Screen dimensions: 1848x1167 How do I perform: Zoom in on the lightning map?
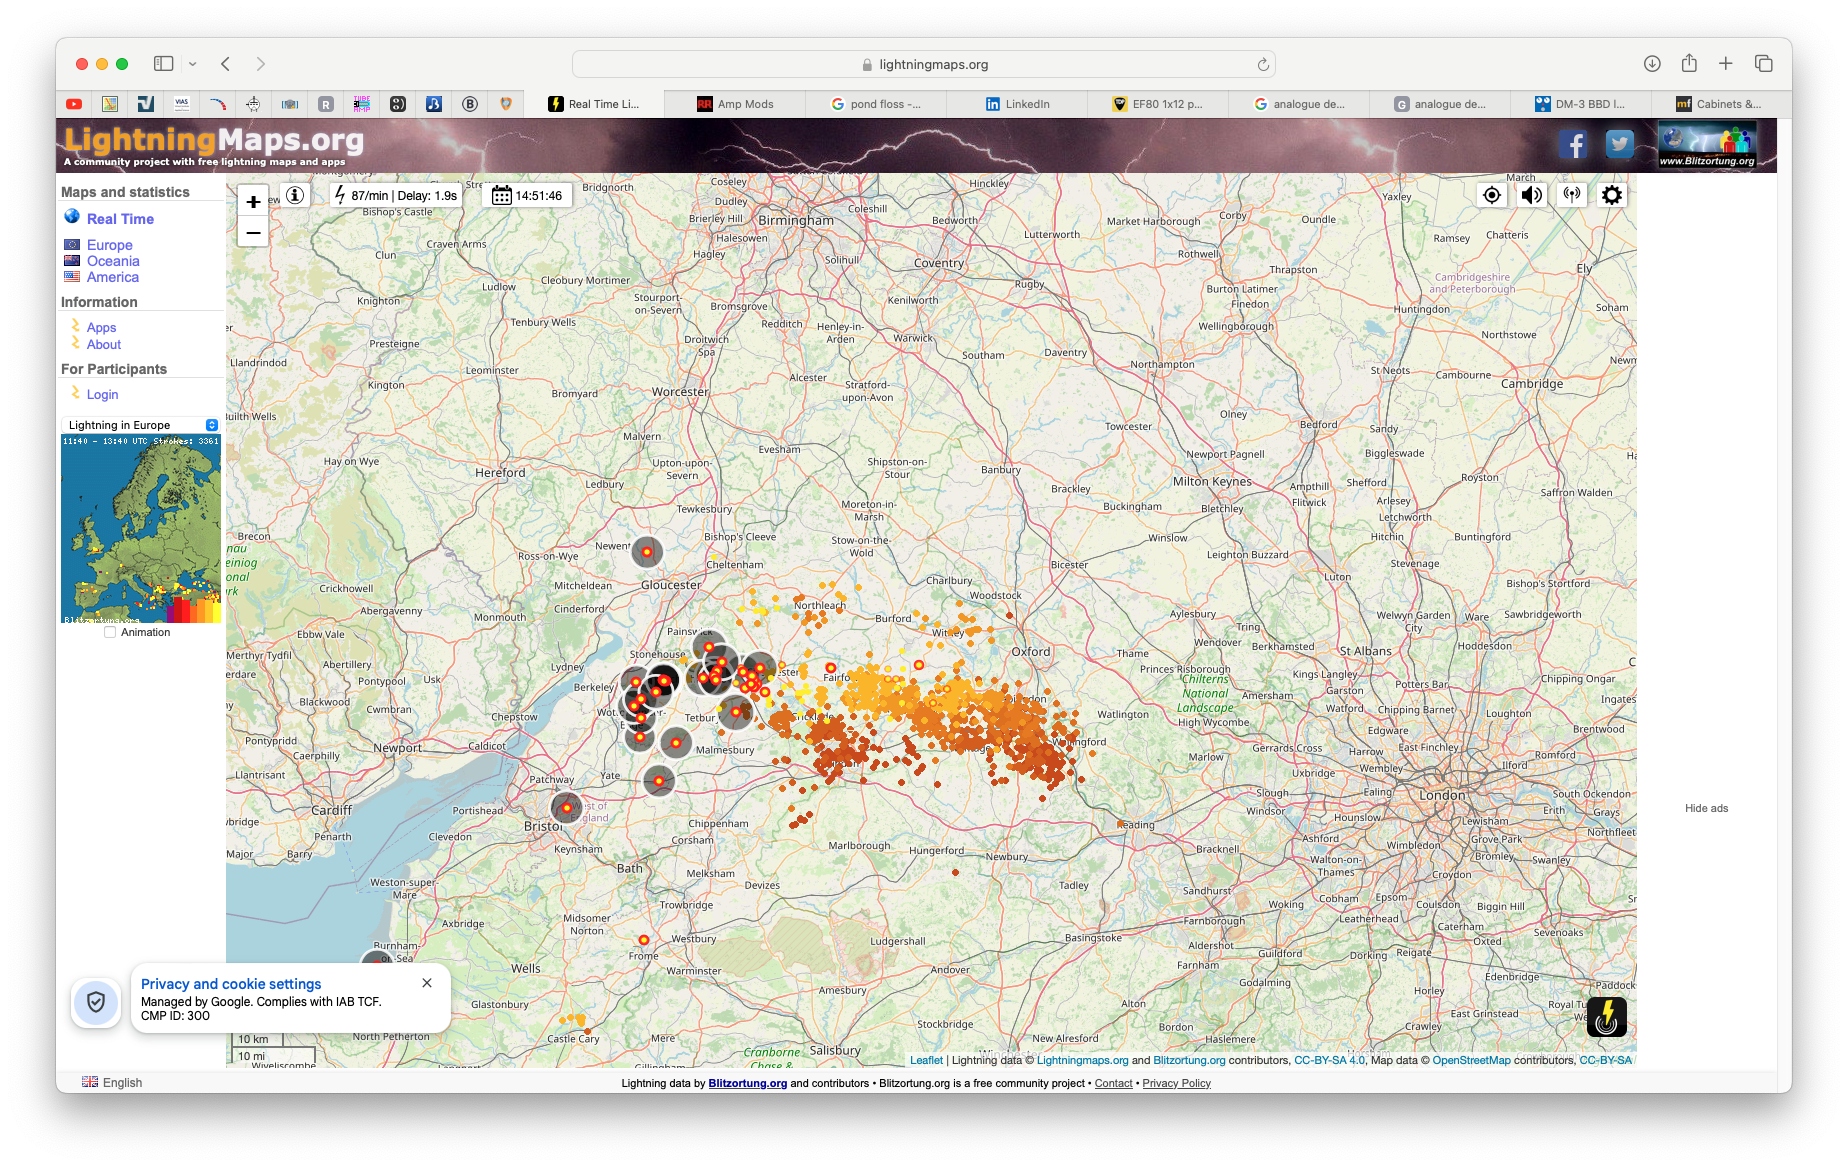click(253, 201)
